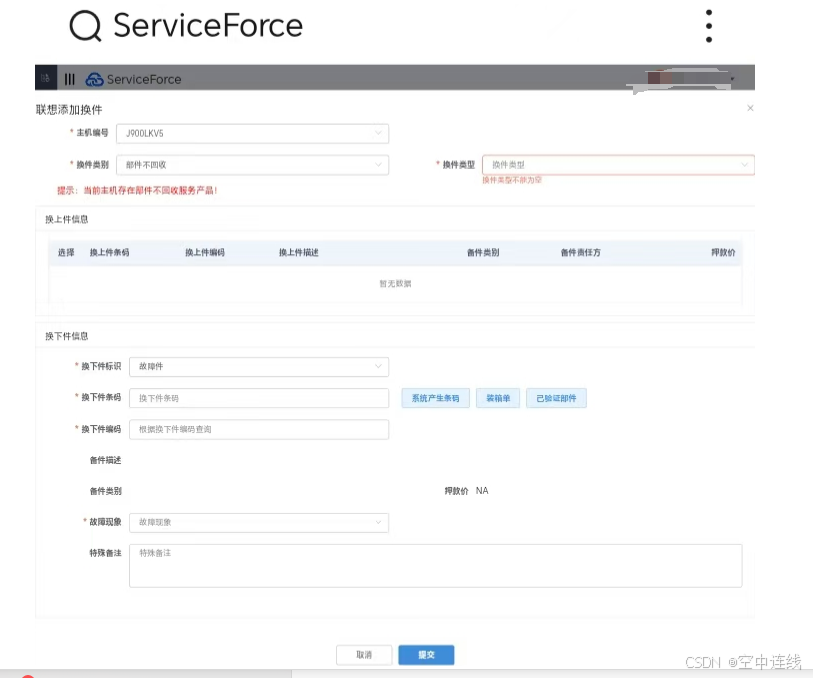Click the 换上件描述 column header
813x678 pixels.
coord(299,252)
